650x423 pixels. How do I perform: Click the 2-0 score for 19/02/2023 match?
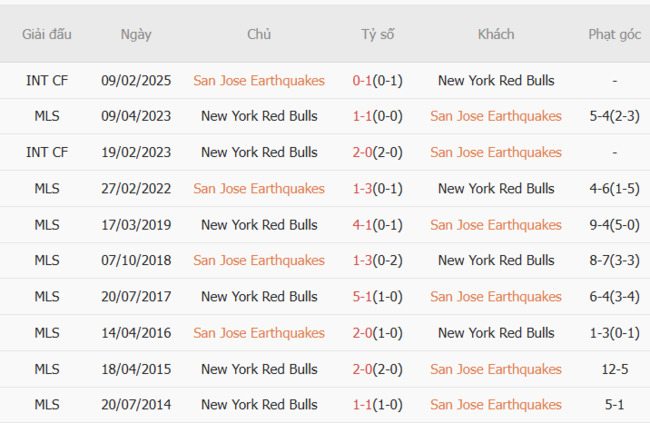coord(362,152)
